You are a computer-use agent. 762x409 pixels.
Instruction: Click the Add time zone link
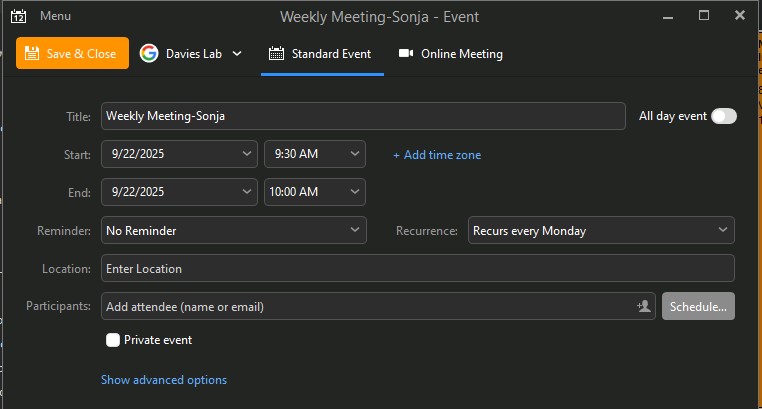[x=437, y=155]
